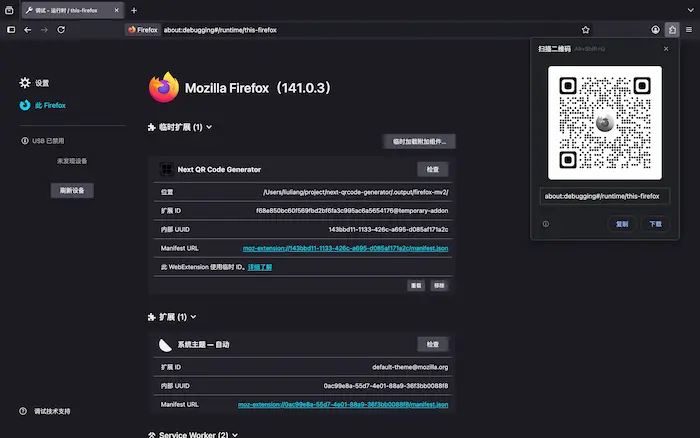Image resolution: width=700 pixels, height=438 pixels.
Task: Click the 刷新设备 button
Action: pos(72,191)
